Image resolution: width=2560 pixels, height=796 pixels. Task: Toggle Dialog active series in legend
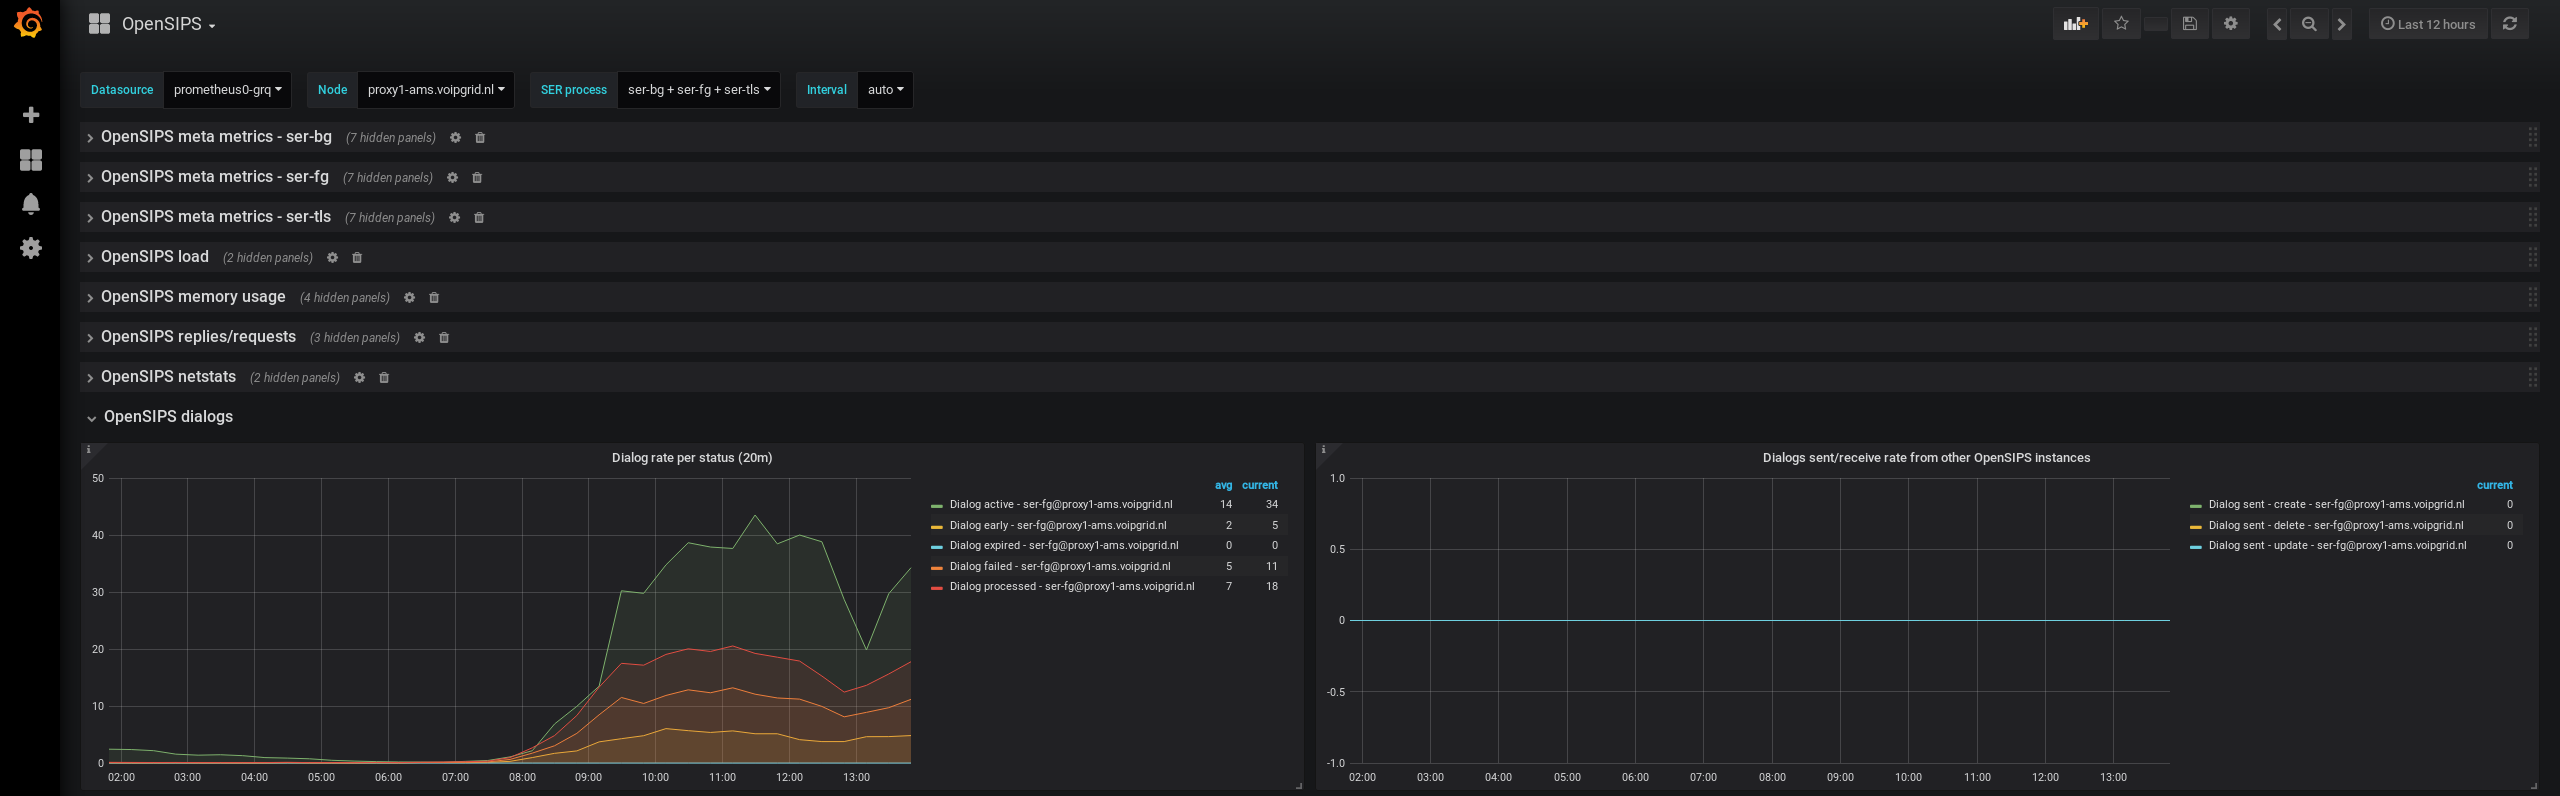coord(1060,505)
